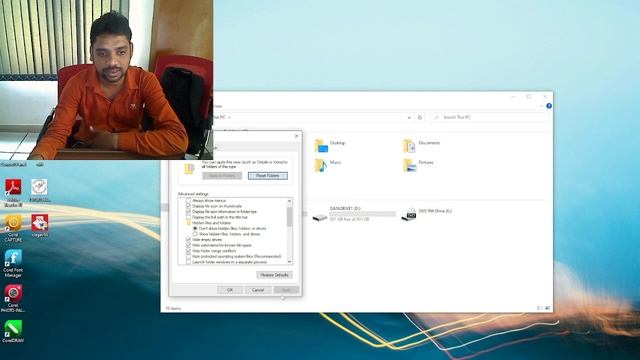Screen dimensions: 640x360
Task: Click the Apply button in Folder Options
Action: click(x=286, y=290)
